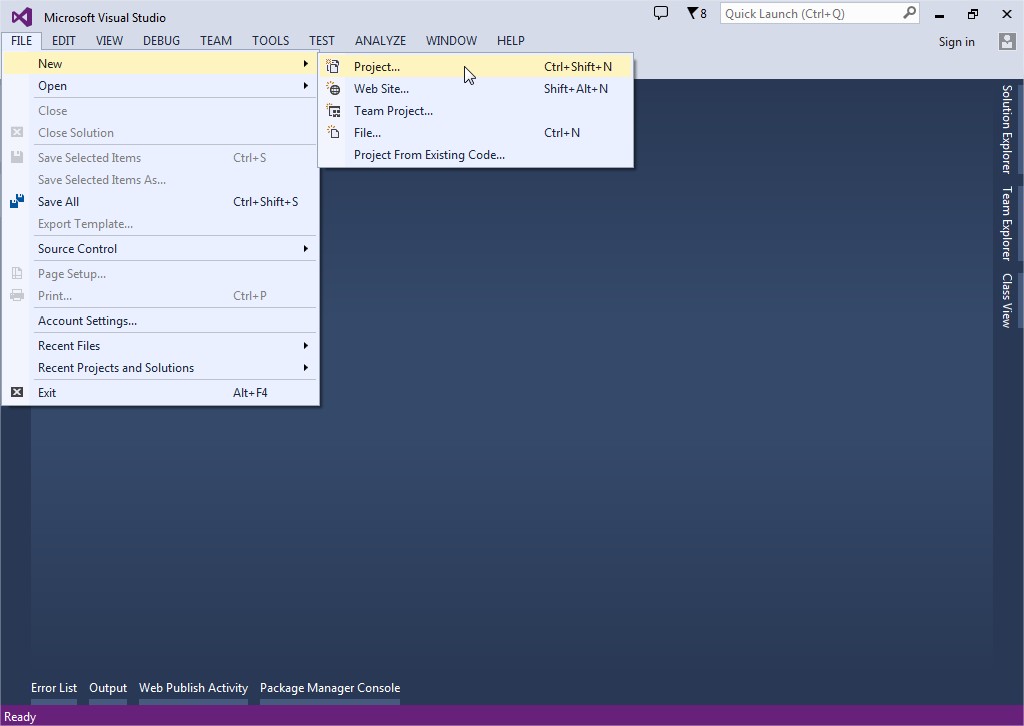Click the Quick Launch search magnifier icon
The width and height of the screenshot is (1024, 726).
pyautogui.click(x=909, y=13)
